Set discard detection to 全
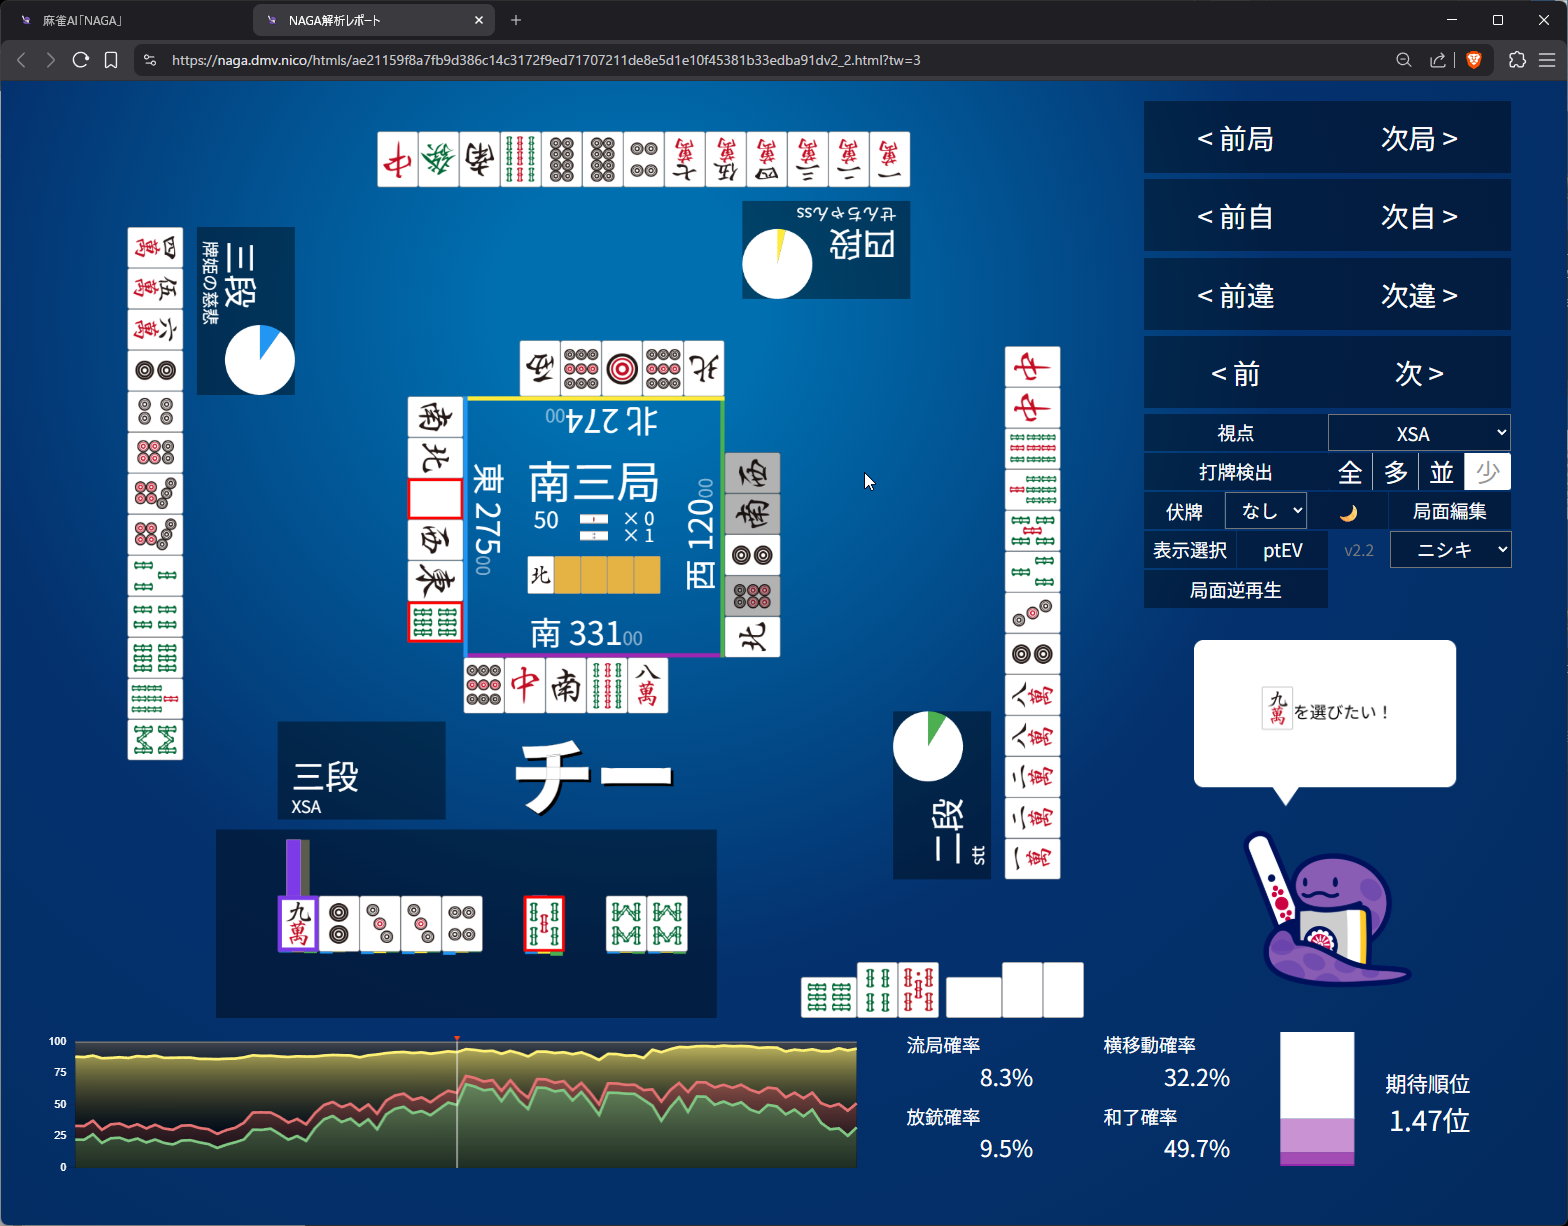 point(1350,472)
